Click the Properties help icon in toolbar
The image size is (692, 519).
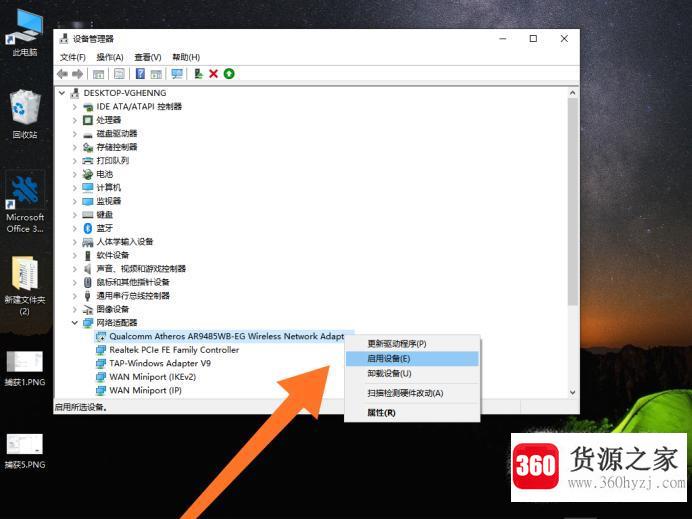(140, 74)
